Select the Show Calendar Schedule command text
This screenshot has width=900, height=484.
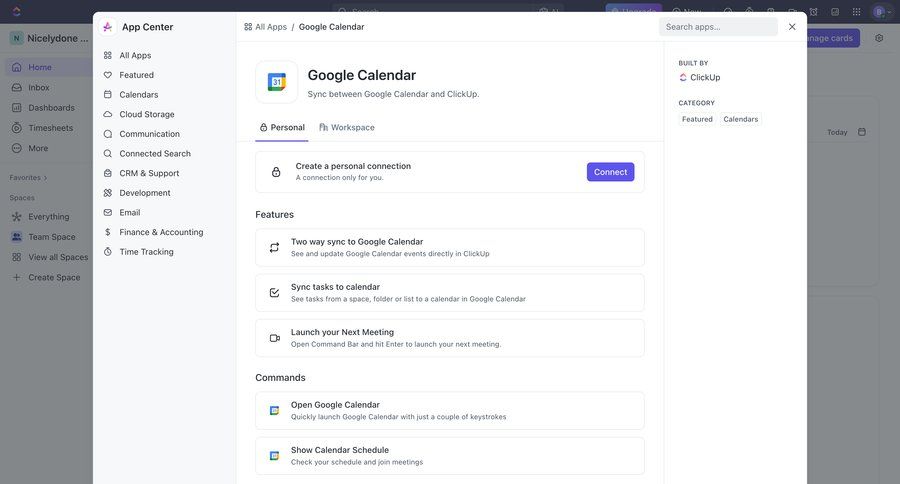340,450
